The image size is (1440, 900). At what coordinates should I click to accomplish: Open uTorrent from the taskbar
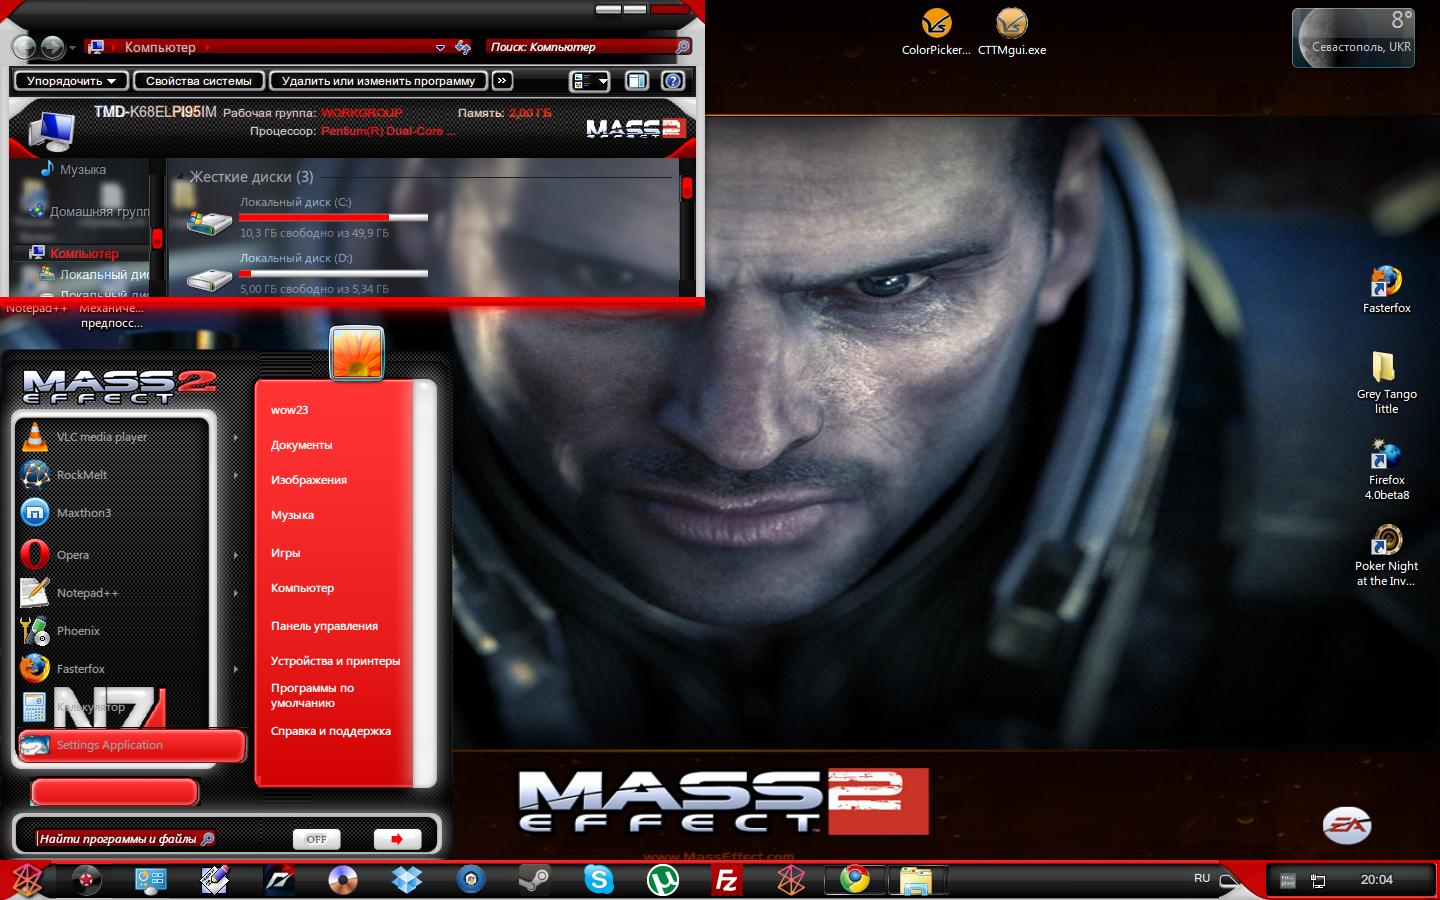[663, 880]
